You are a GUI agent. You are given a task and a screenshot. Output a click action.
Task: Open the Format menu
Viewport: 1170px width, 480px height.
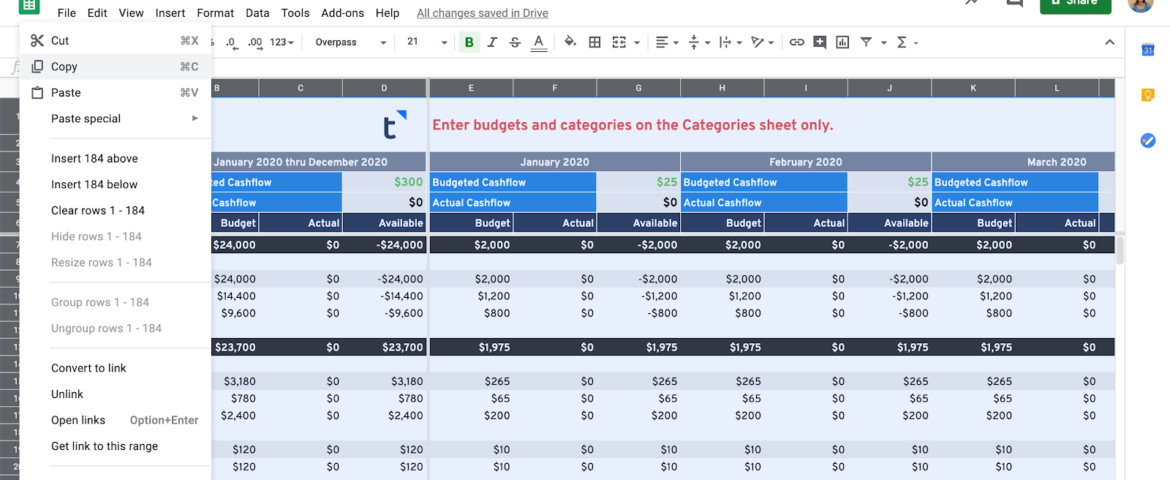[x=215, y=13]
